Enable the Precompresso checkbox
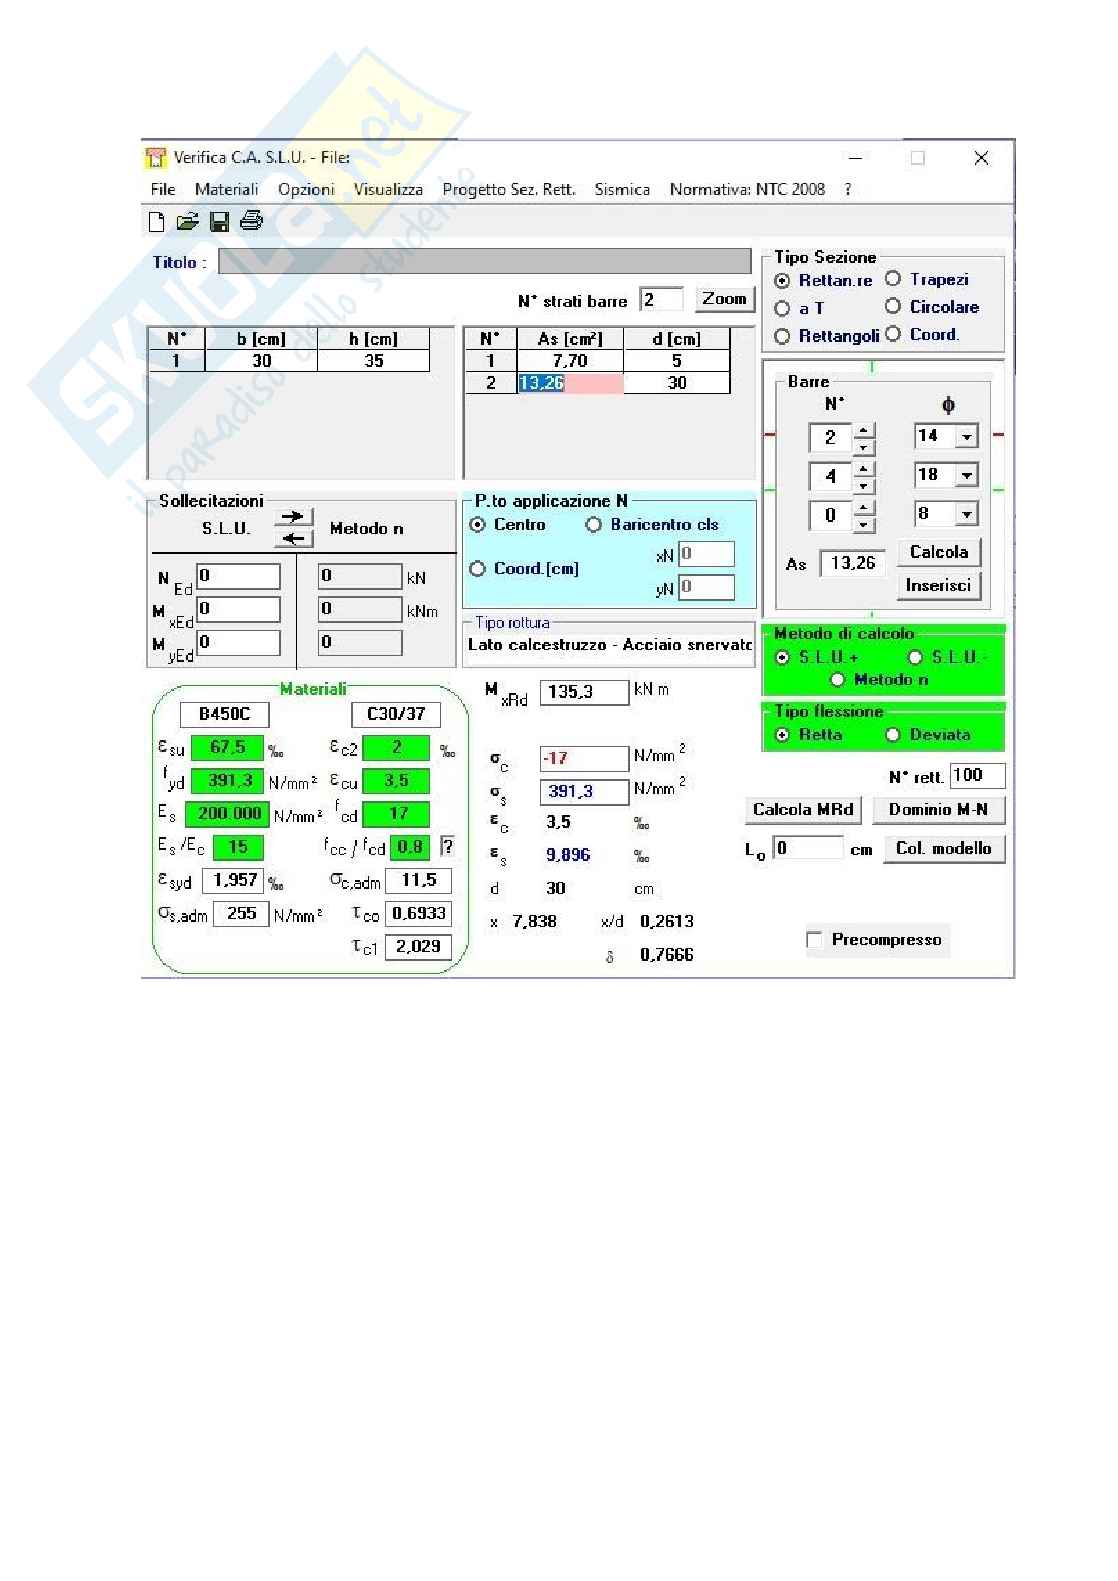 (814, 940)
